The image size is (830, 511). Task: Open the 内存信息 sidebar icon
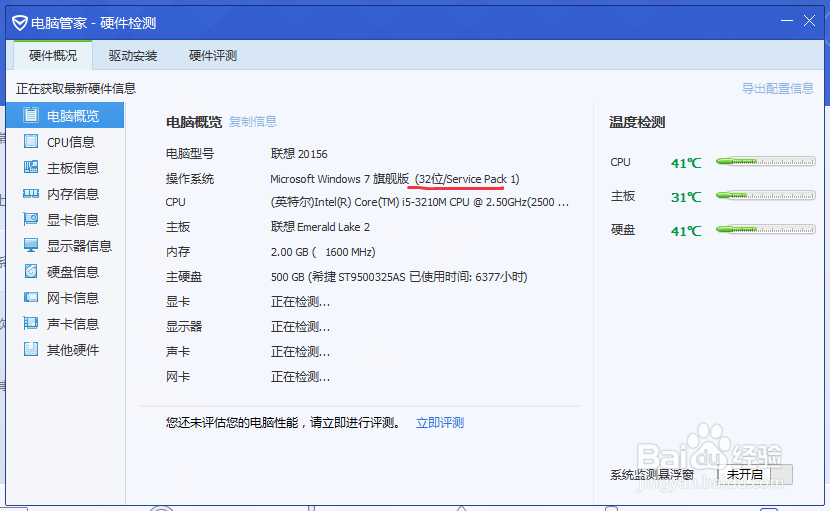[31, 194]
